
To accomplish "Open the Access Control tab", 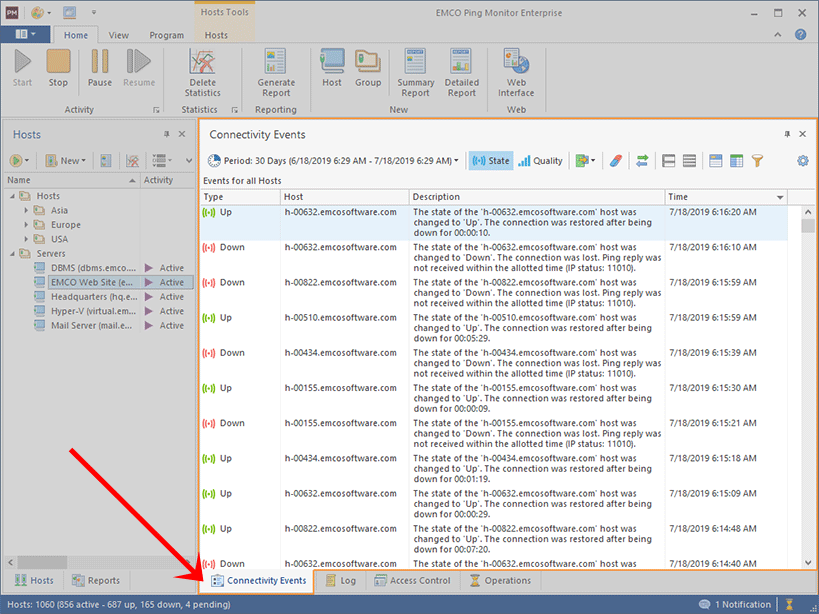I will (x=413, y=581).
